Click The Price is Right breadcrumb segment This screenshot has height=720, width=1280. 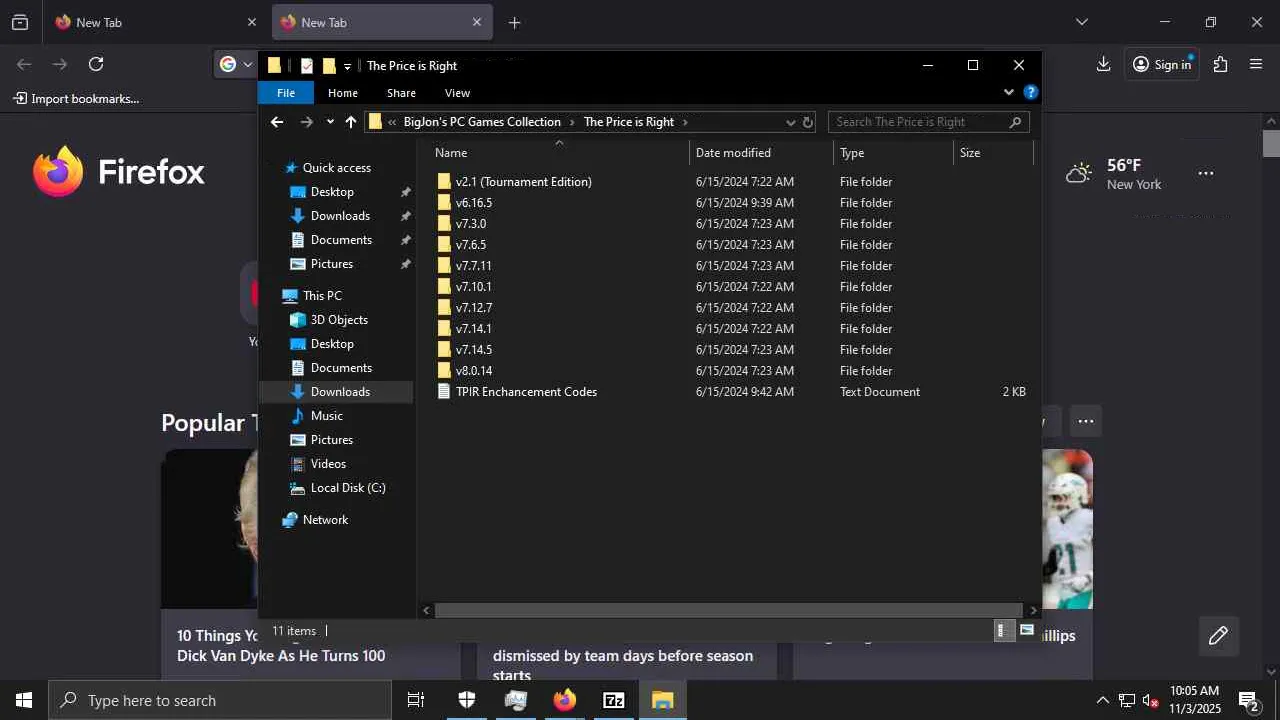(629, 122)
